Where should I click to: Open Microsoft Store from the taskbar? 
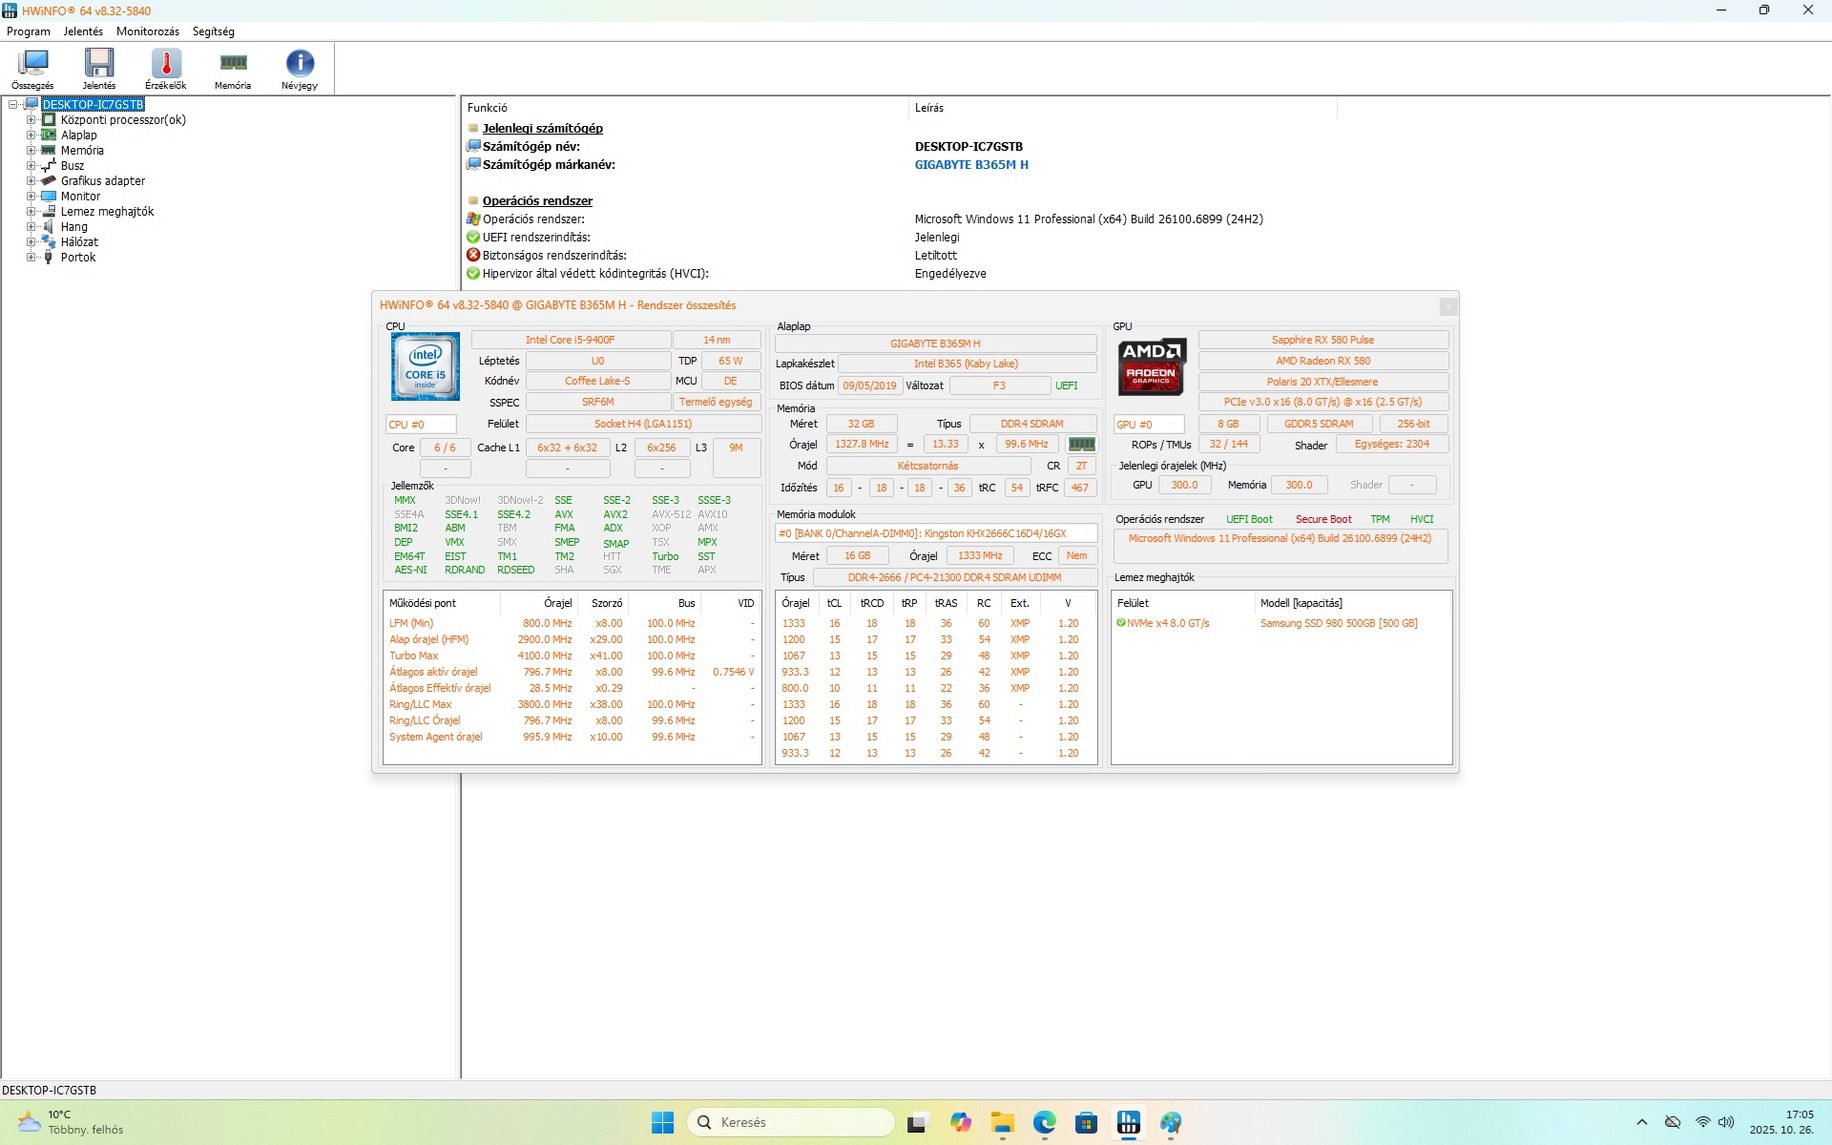coord(1086,1122)
